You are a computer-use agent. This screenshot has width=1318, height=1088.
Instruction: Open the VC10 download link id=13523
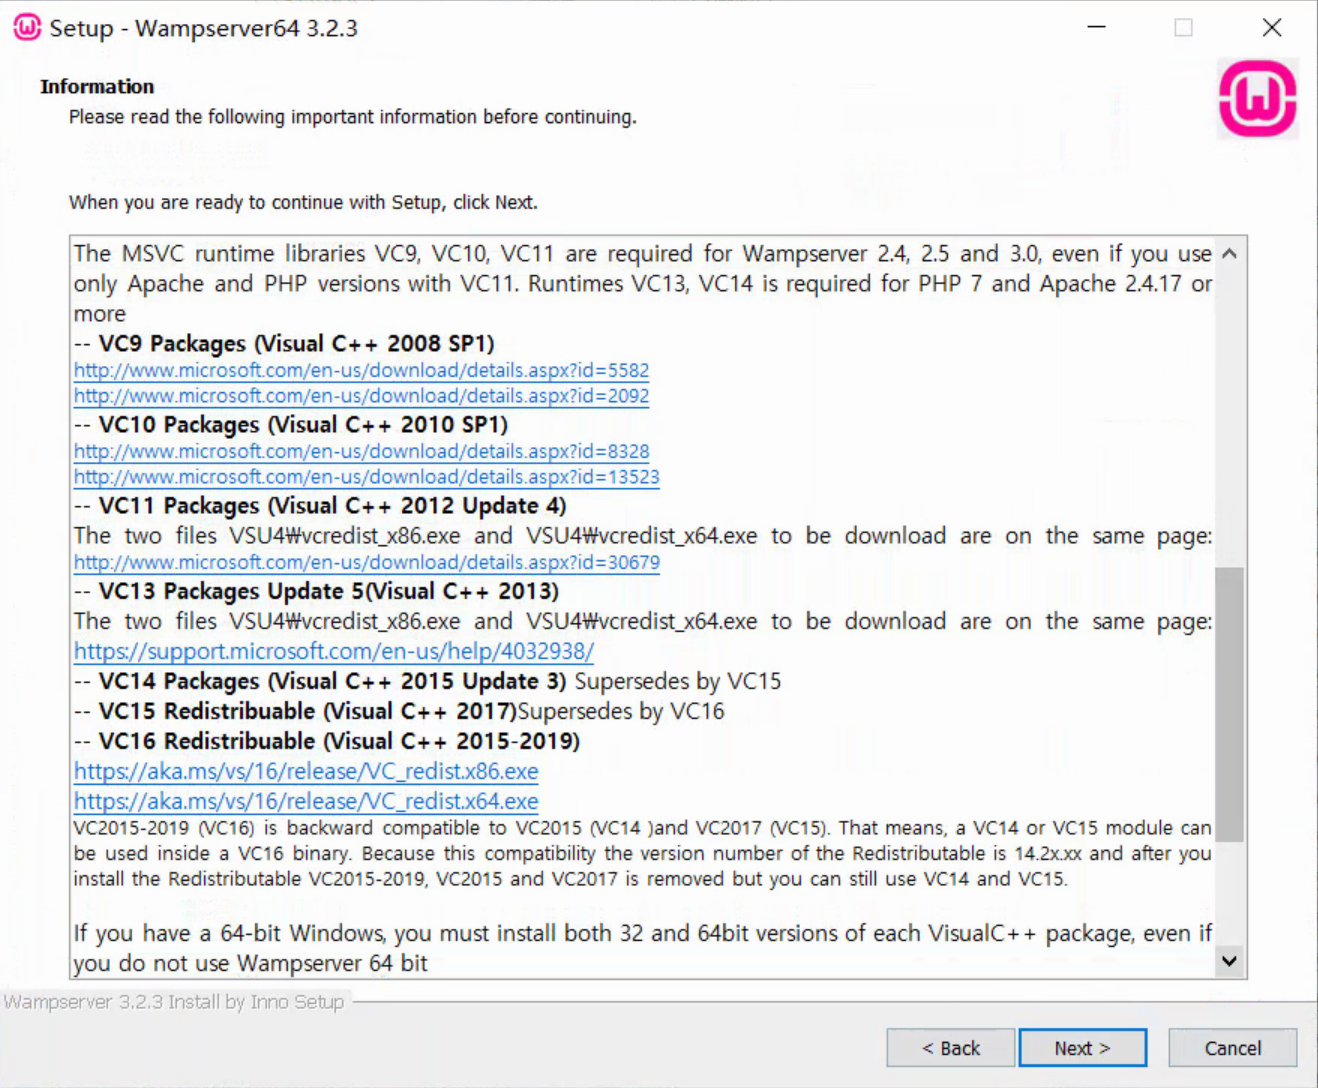tap(366, 477)
